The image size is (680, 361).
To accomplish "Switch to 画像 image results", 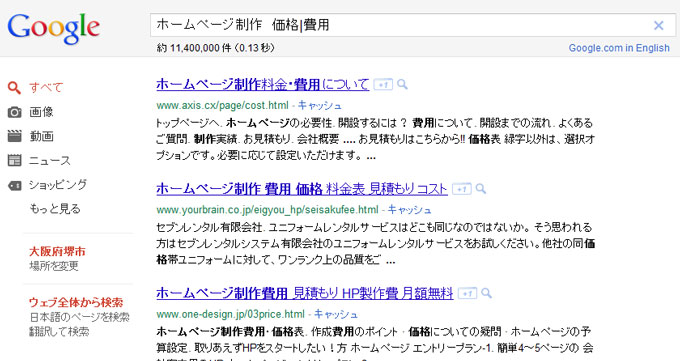I will tap(41, 112).
